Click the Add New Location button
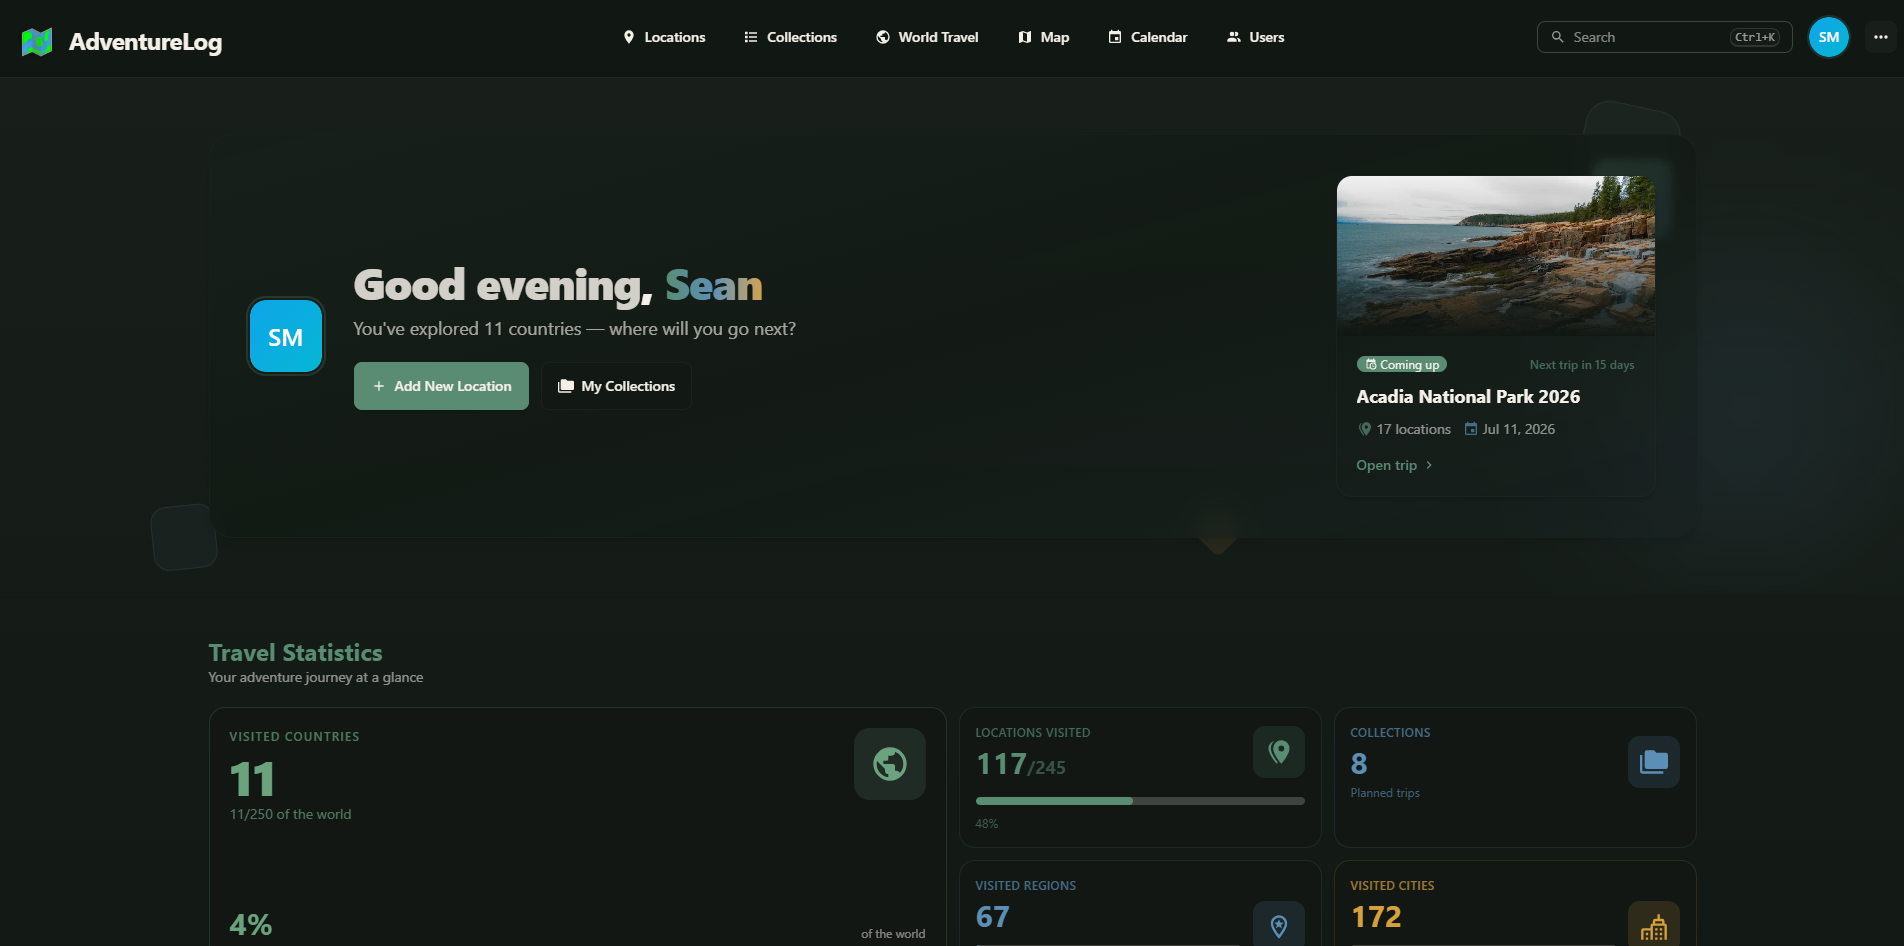1904x946 pixels. 441,386
